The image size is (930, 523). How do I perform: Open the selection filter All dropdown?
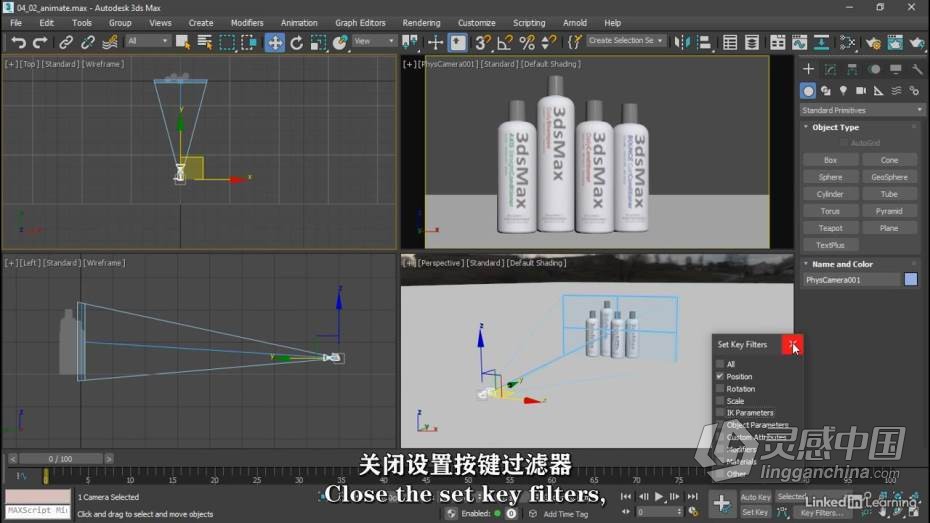click(148, 41)
